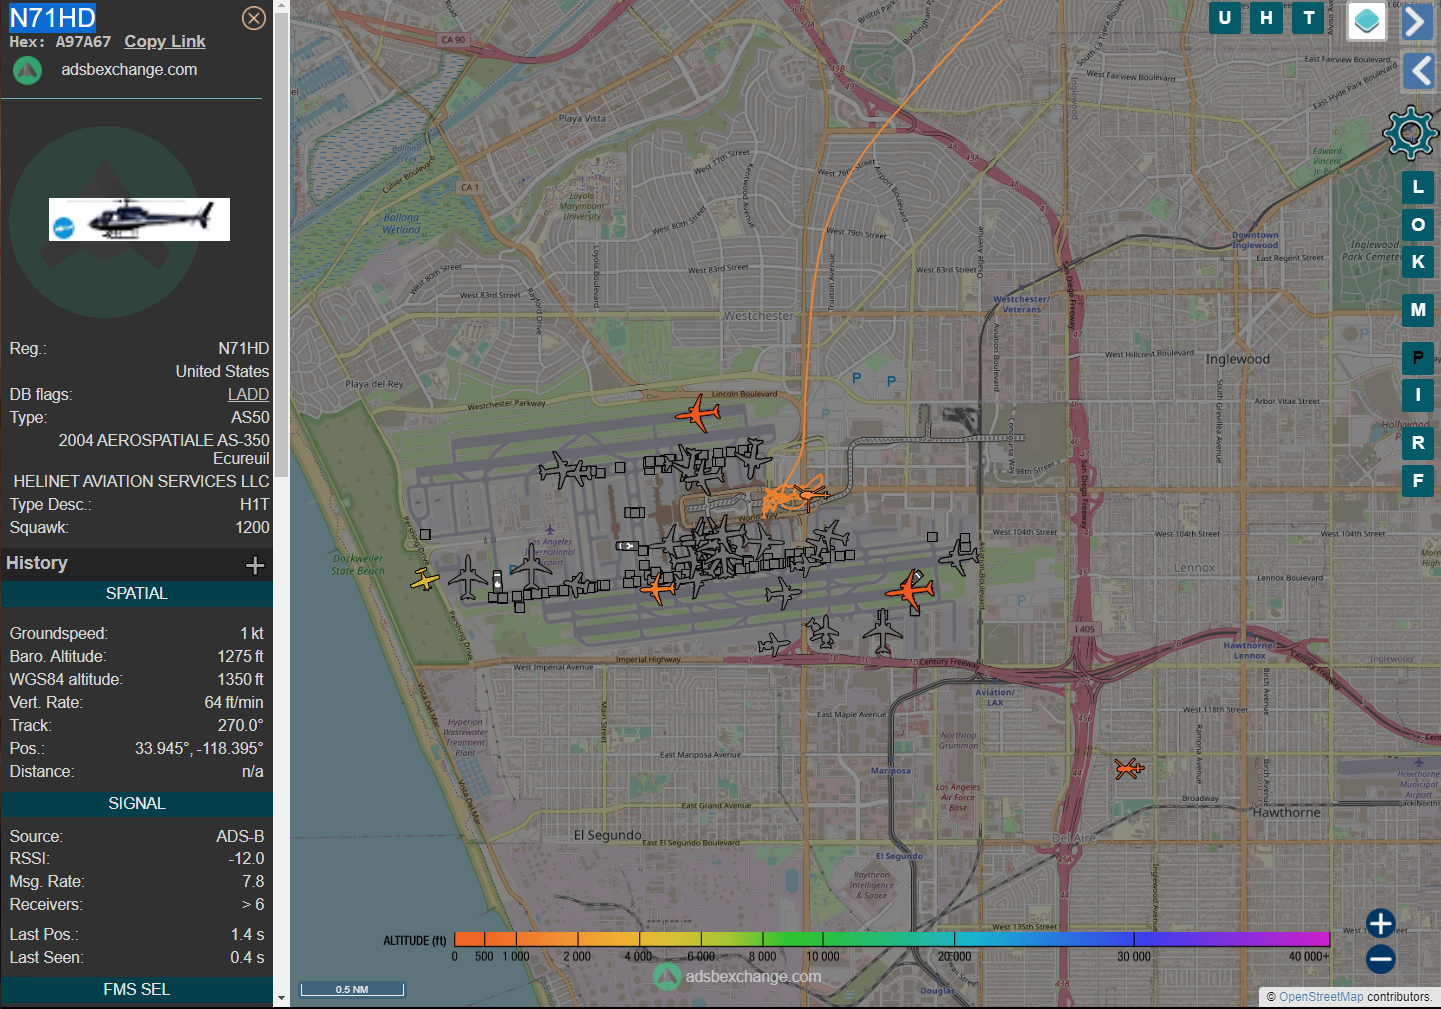Click the adsbexchange.com logo in panel
Image resolution: width=1441 pixels, height=1009 pixels.
(x=28, y=70)
